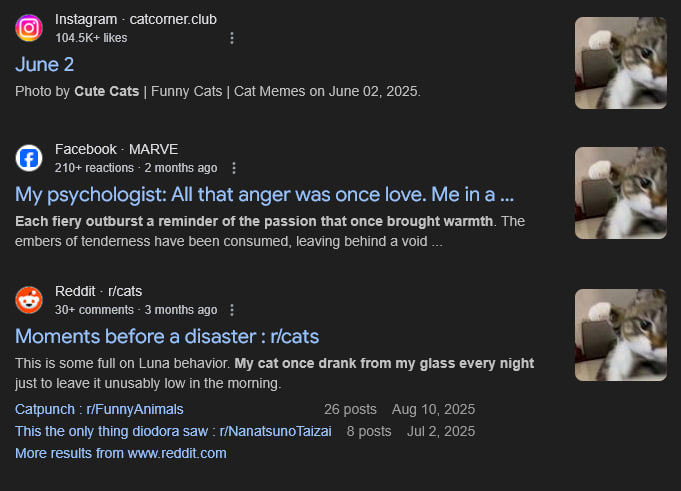Image resolution: width=681 pixels, height=491 pixels.
Task: Open the Reddit result's three-dot menu
Action: (232, 310)
